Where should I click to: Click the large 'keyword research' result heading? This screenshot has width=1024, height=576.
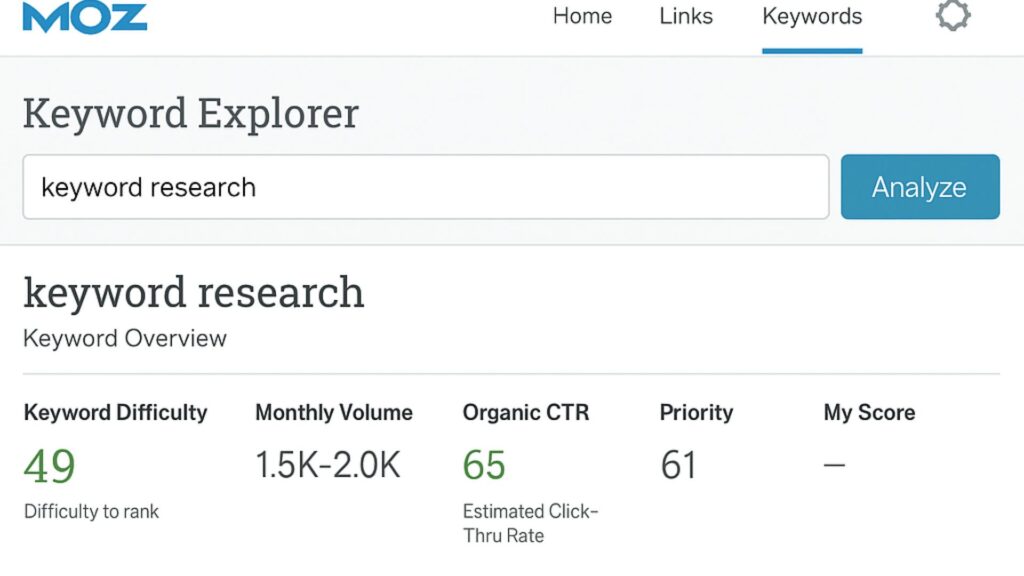coord(194,293)
